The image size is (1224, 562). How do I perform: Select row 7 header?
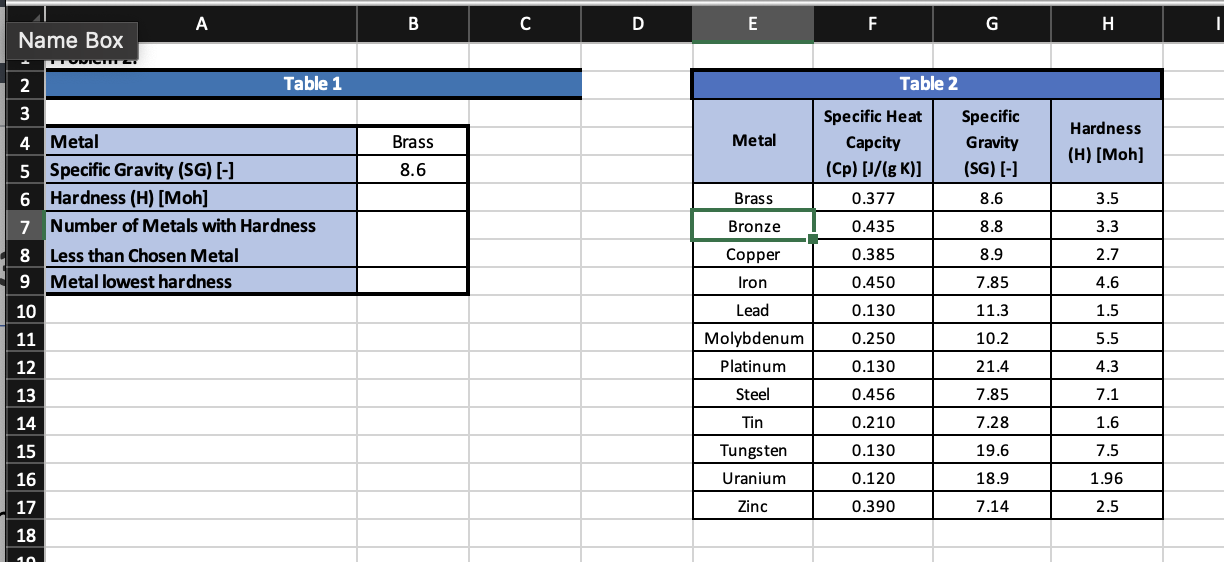24,226
